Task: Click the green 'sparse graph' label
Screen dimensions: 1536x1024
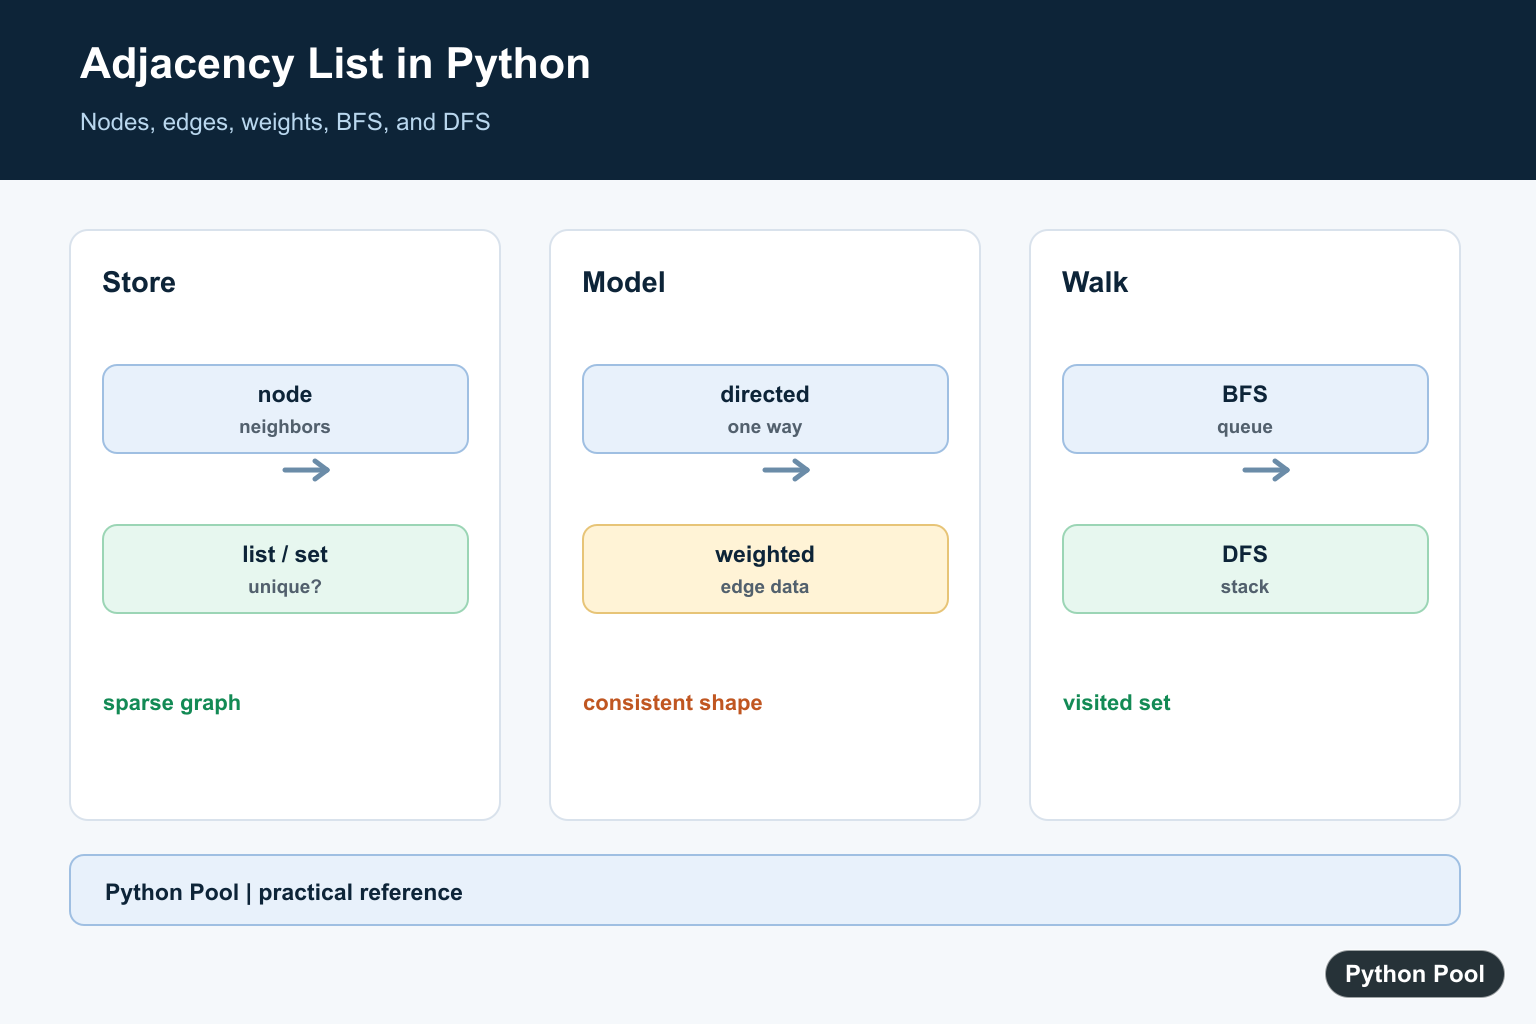Action: click(x=172, y=703)
